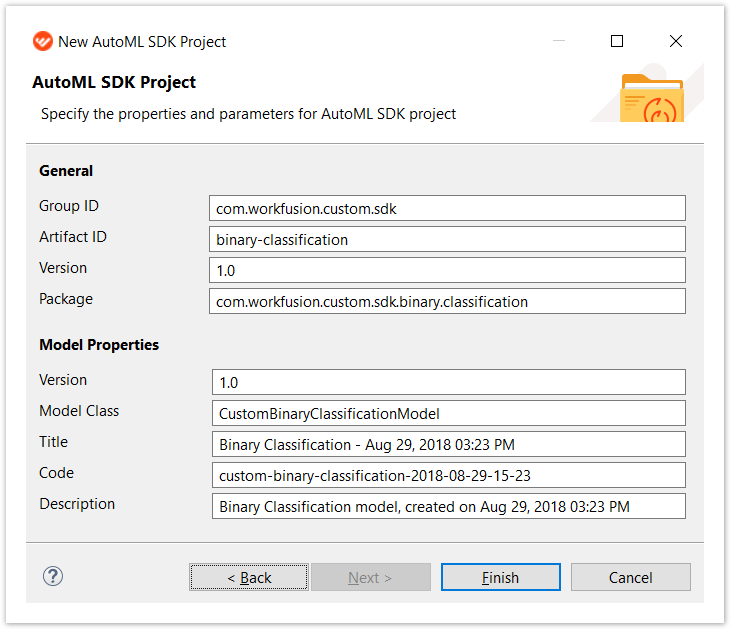Click the WorkFusion logo in title bar
This screenshot has width=730, height=629.
[x=42, y=41]
